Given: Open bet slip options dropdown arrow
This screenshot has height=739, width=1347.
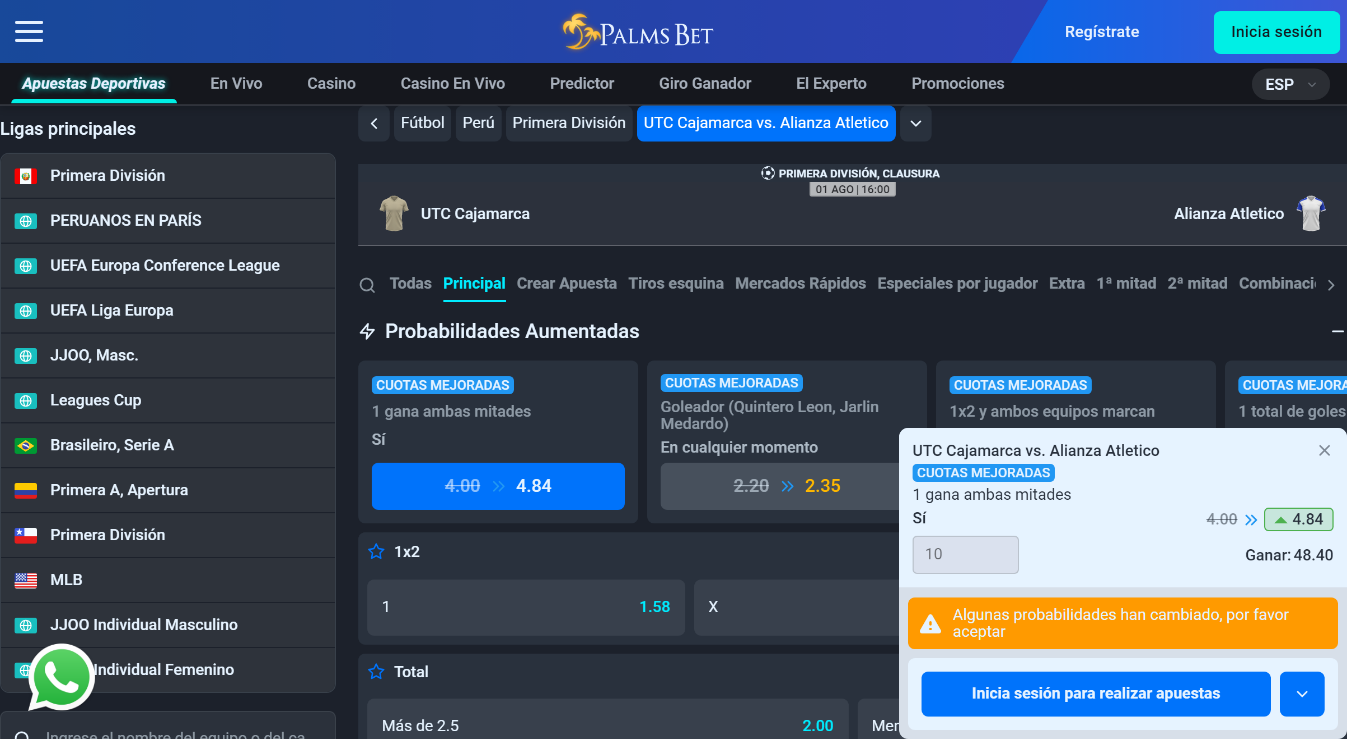Looking at the screenshot, I should (1302, 694).
